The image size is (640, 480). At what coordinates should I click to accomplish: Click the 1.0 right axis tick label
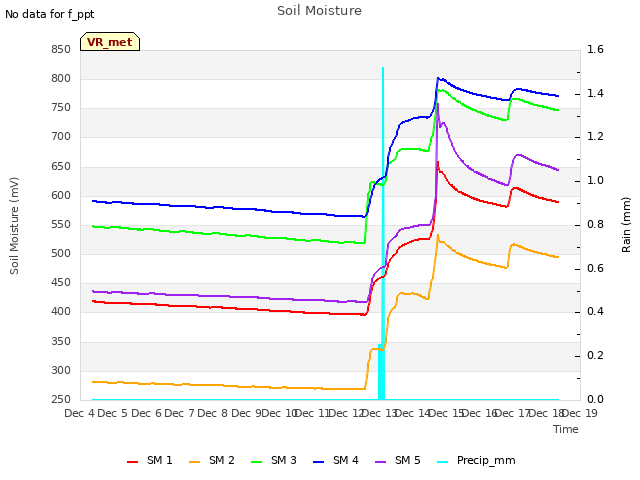pos(595,180)
